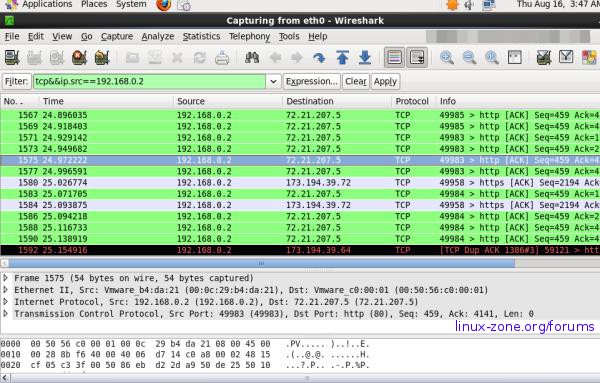600x383 pixels.
Task: Stop the running capture via toolbar icon
Action: tap(79, 58)
